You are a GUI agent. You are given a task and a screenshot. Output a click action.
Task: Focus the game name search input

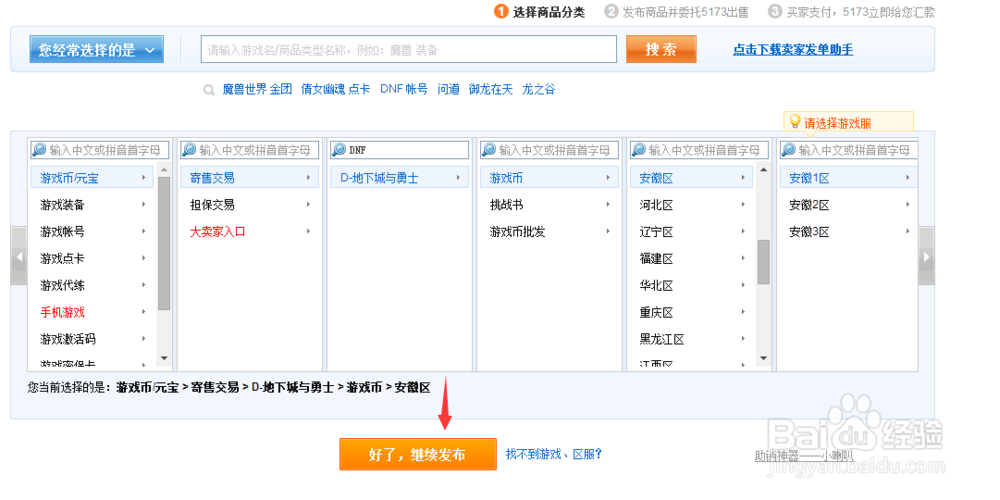[409, 49]
